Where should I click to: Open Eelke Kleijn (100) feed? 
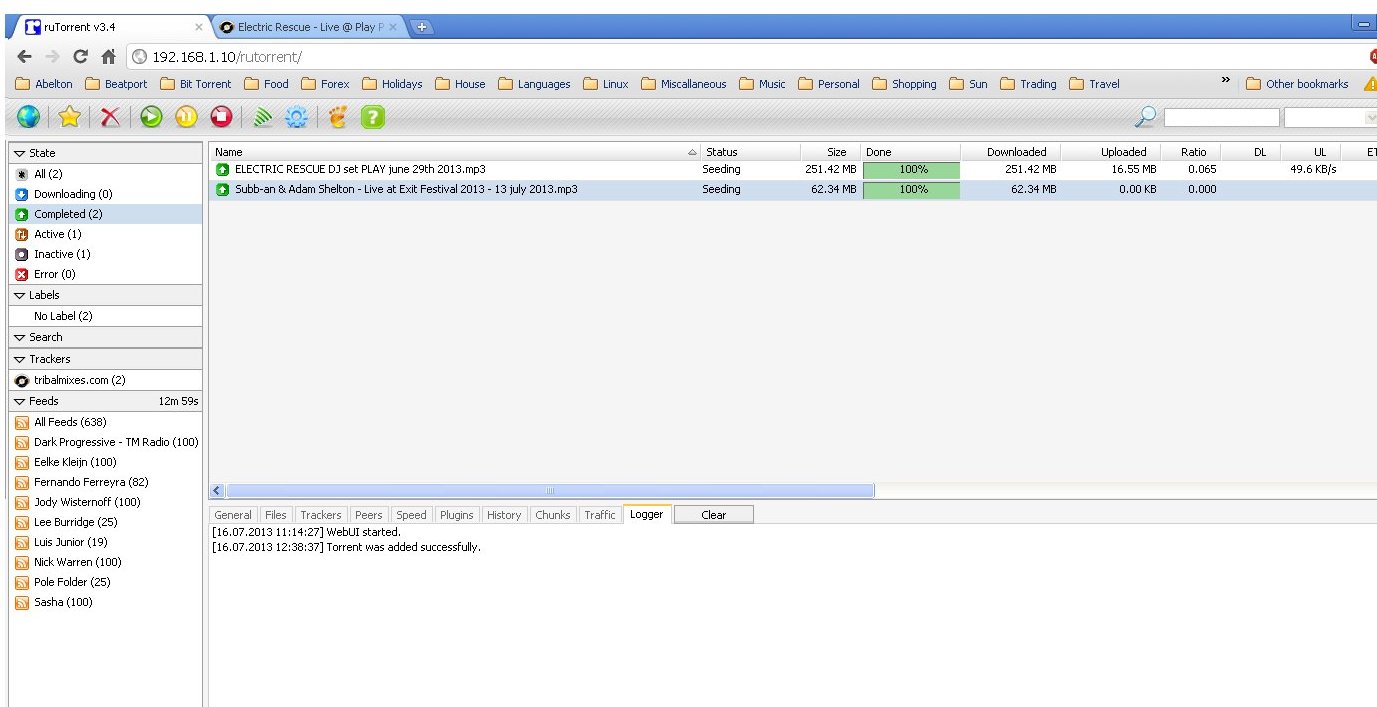105,462
